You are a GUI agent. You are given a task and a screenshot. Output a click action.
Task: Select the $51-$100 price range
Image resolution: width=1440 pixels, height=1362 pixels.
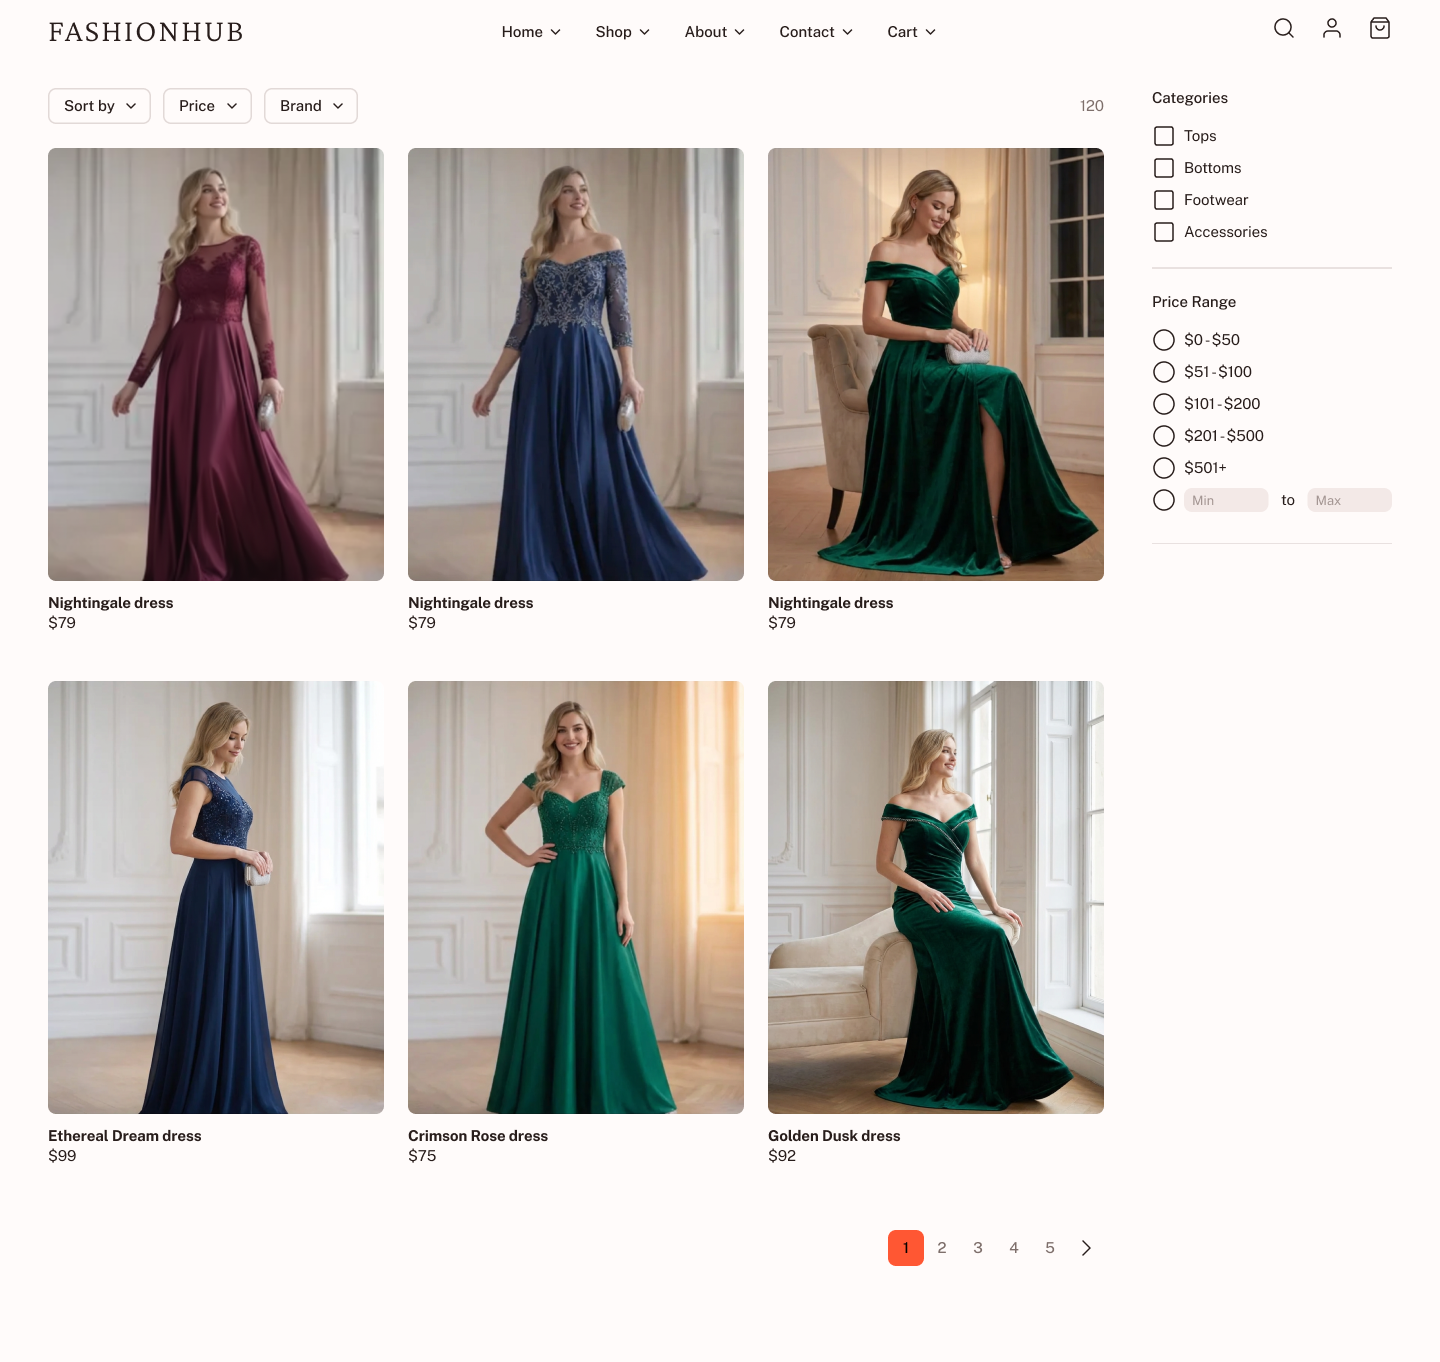point(1163,371)
